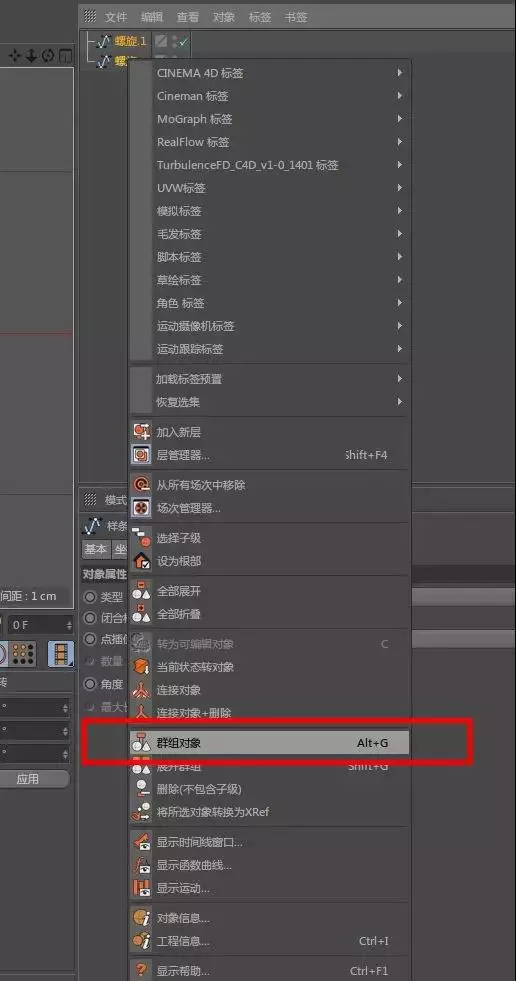Screen dimensions: 516x981
Task: Open 层管理器 via its icon
Action: 142,455
